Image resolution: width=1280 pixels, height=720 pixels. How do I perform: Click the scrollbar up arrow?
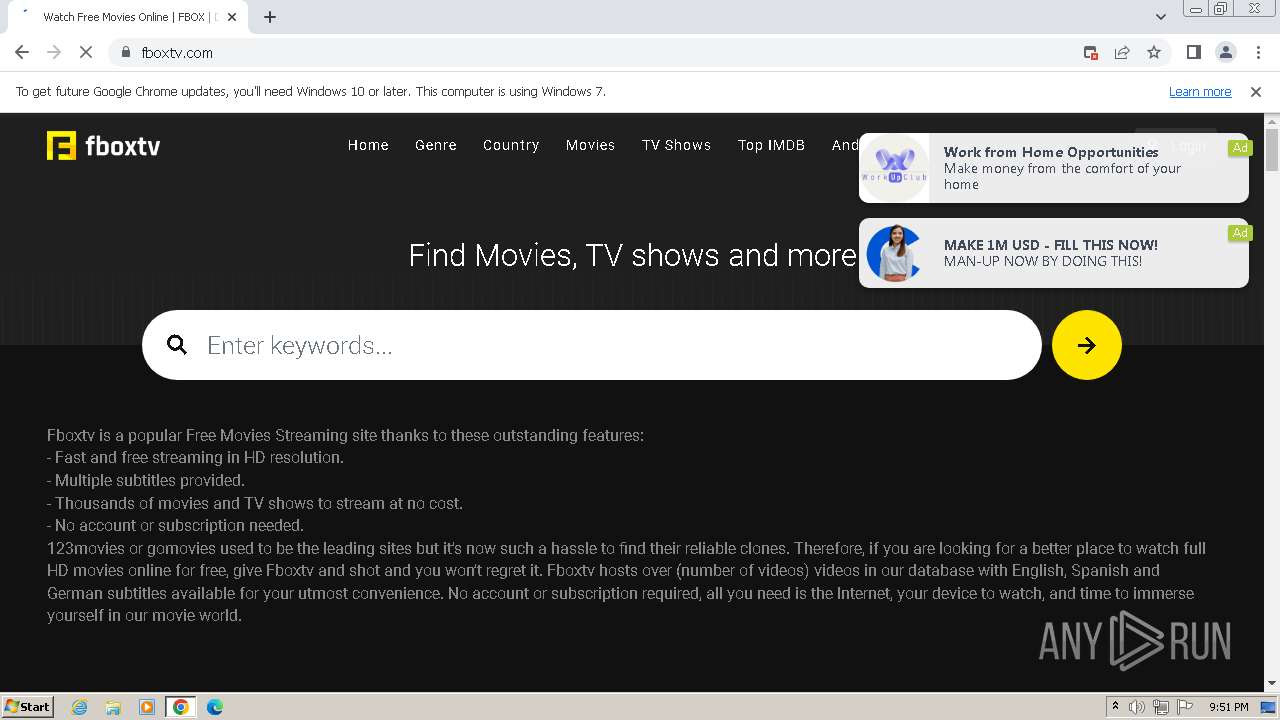[x=1272, y=120]
